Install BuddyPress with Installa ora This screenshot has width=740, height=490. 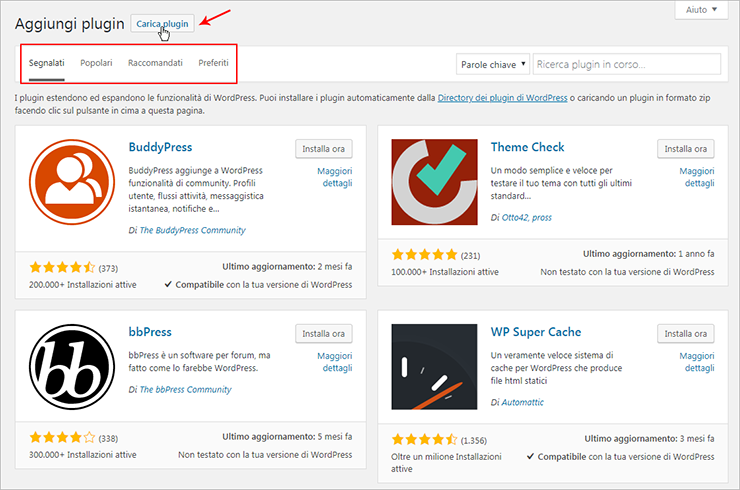click(x=324, y=149)
